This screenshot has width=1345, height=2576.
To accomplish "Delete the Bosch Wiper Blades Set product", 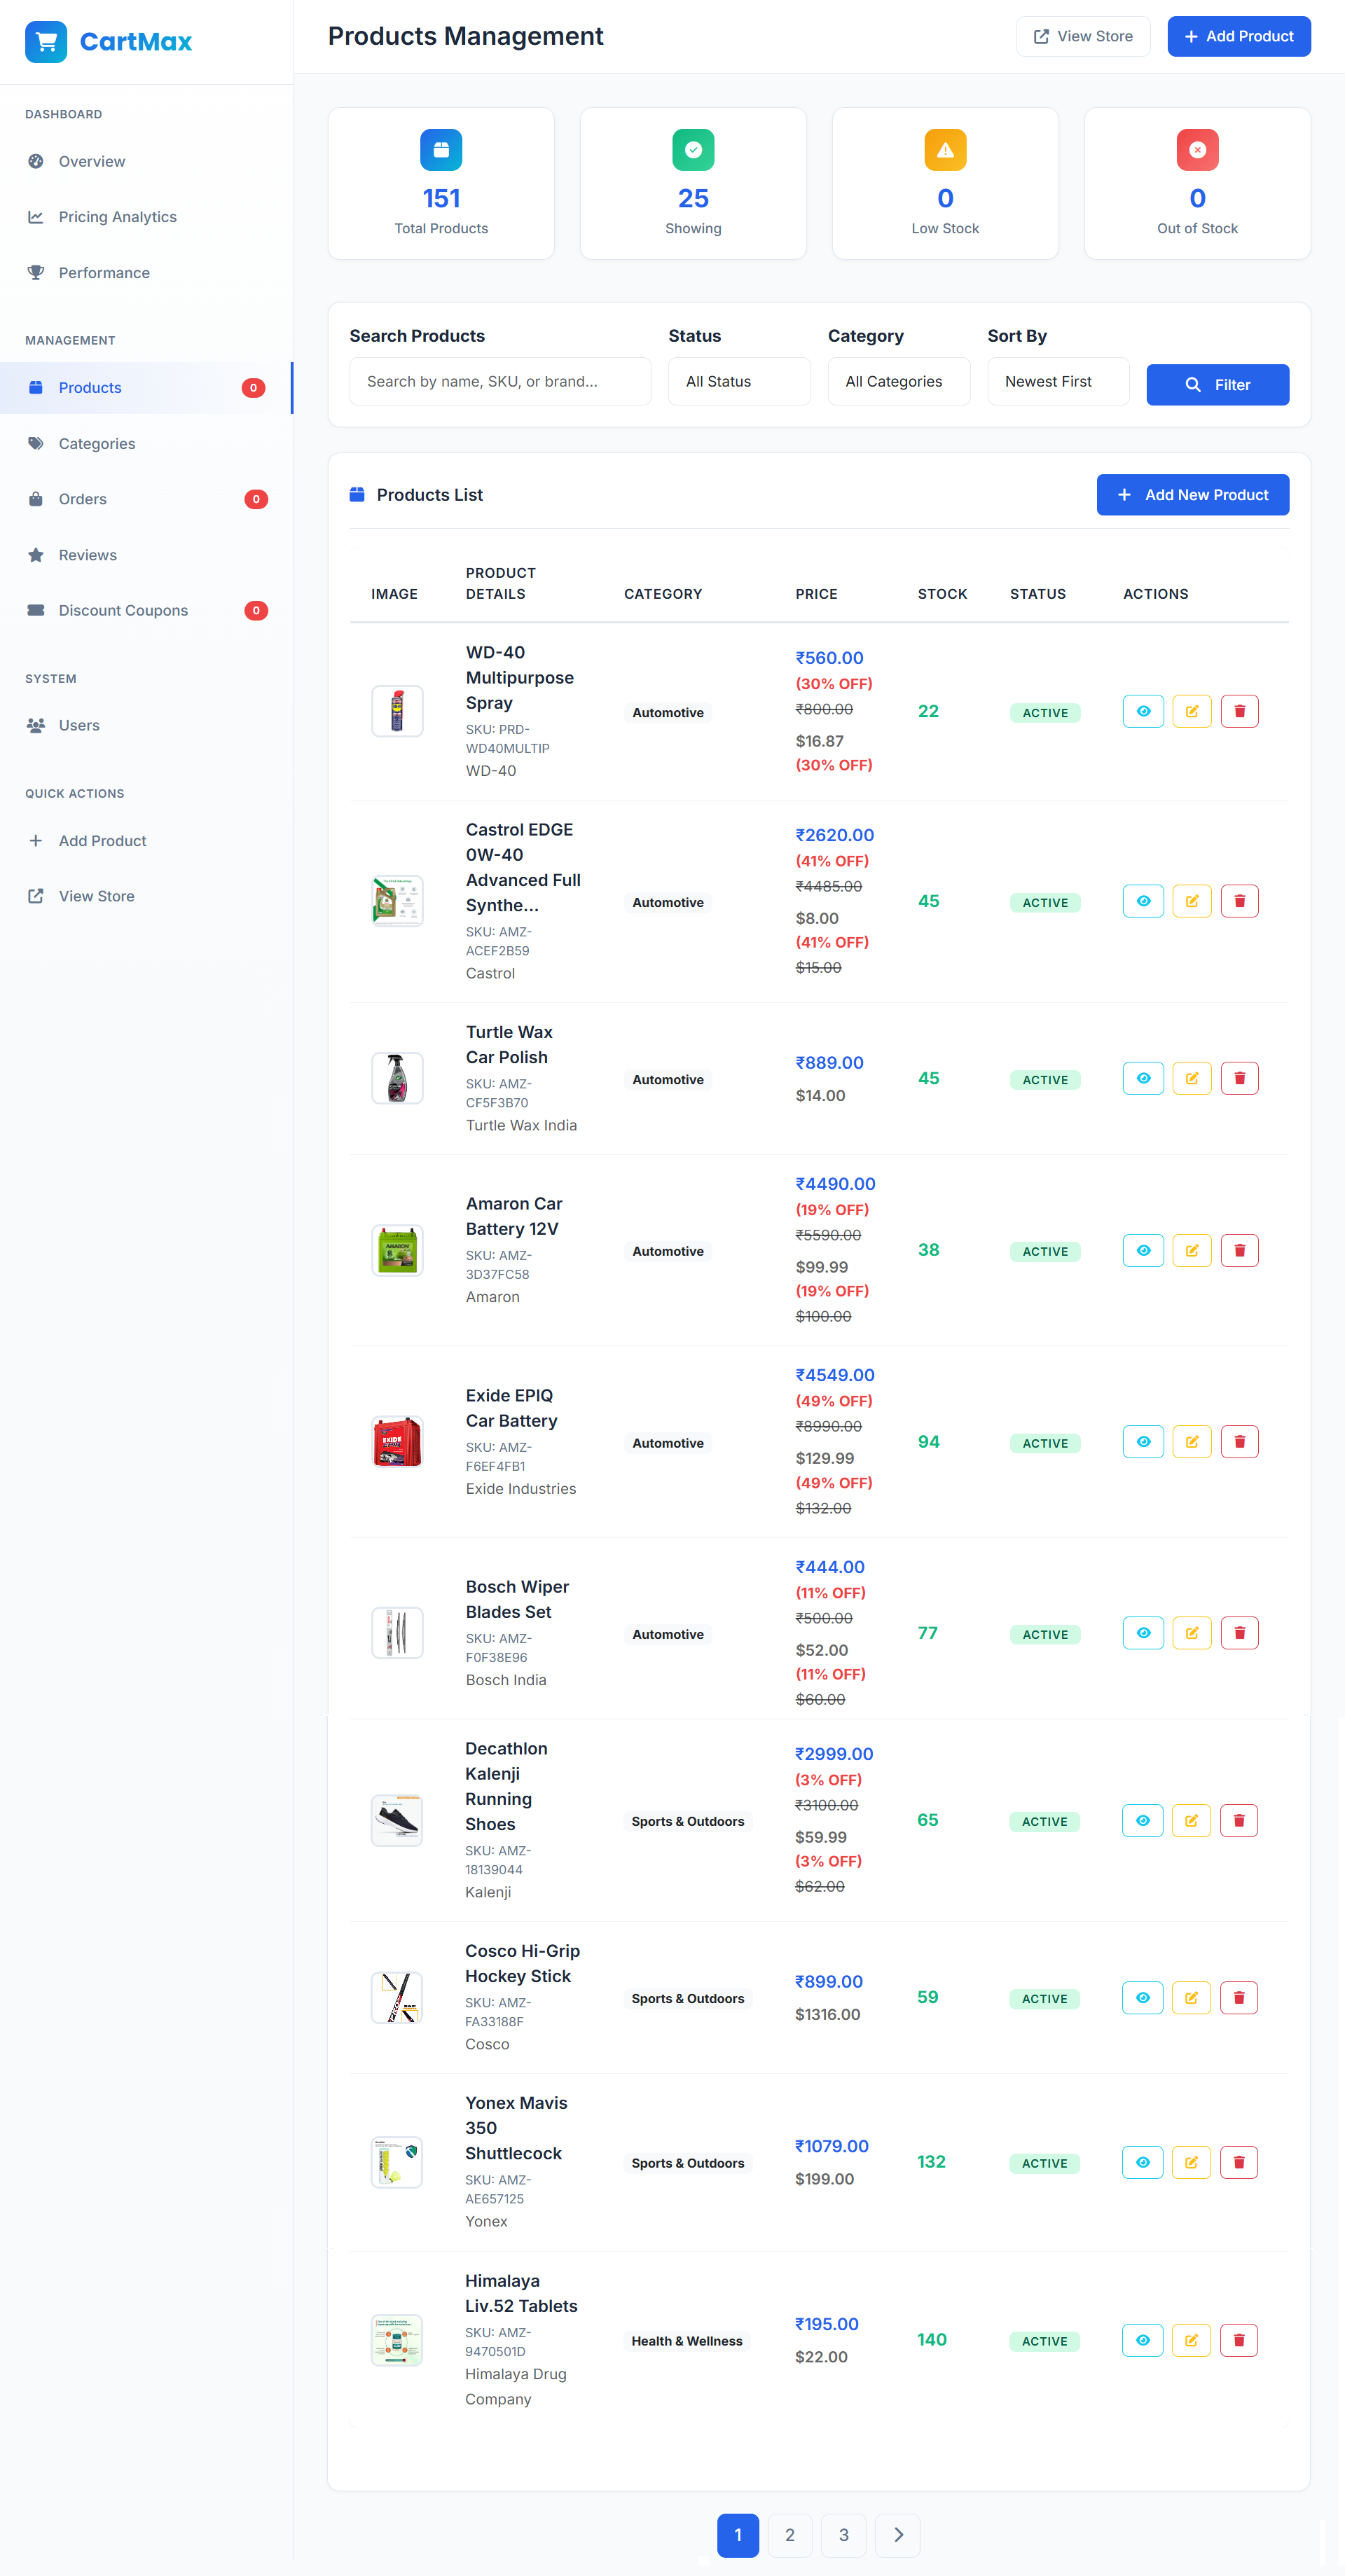I will point(1239,1633).
